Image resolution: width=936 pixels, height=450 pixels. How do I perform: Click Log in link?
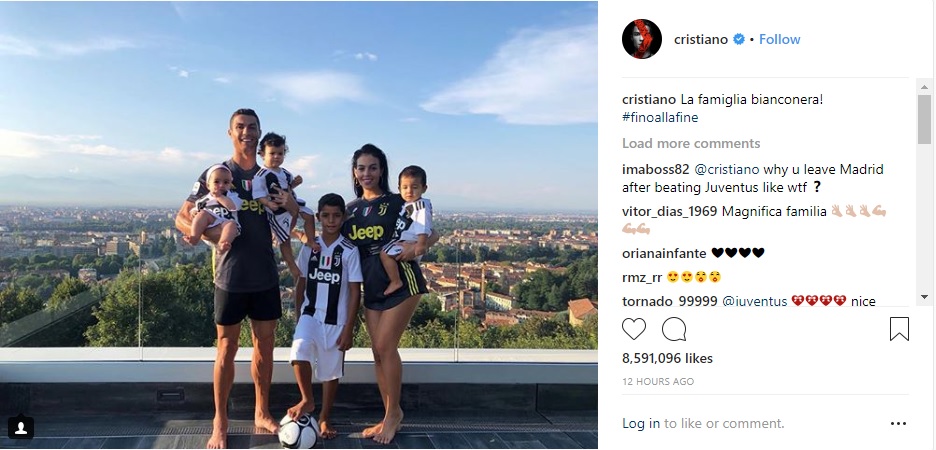[x=641, y=424]
